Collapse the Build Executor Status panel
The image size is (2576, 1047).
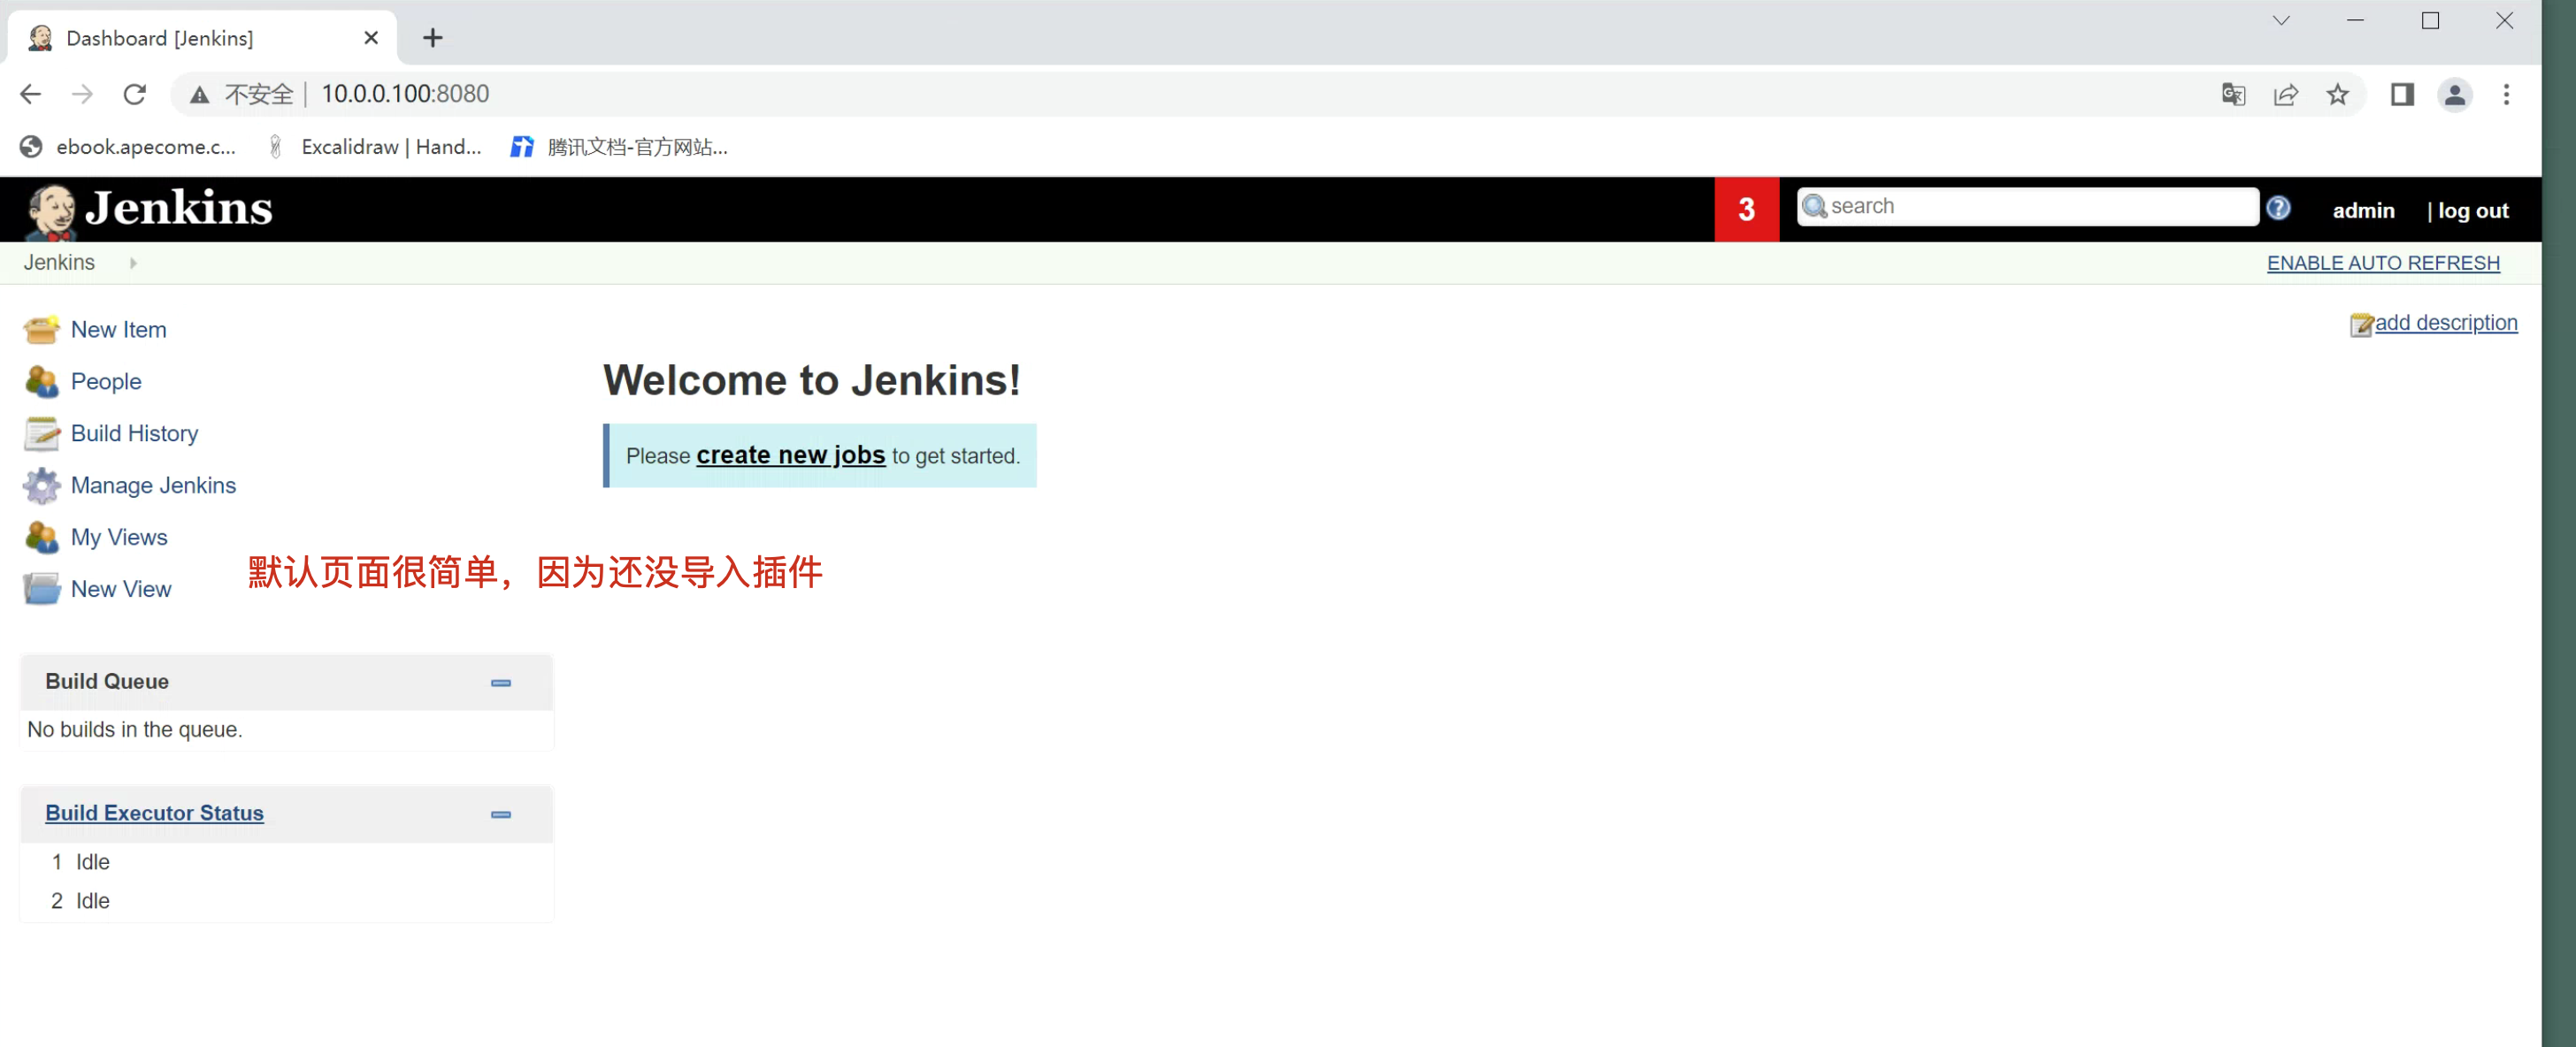(x=500, y=815)
